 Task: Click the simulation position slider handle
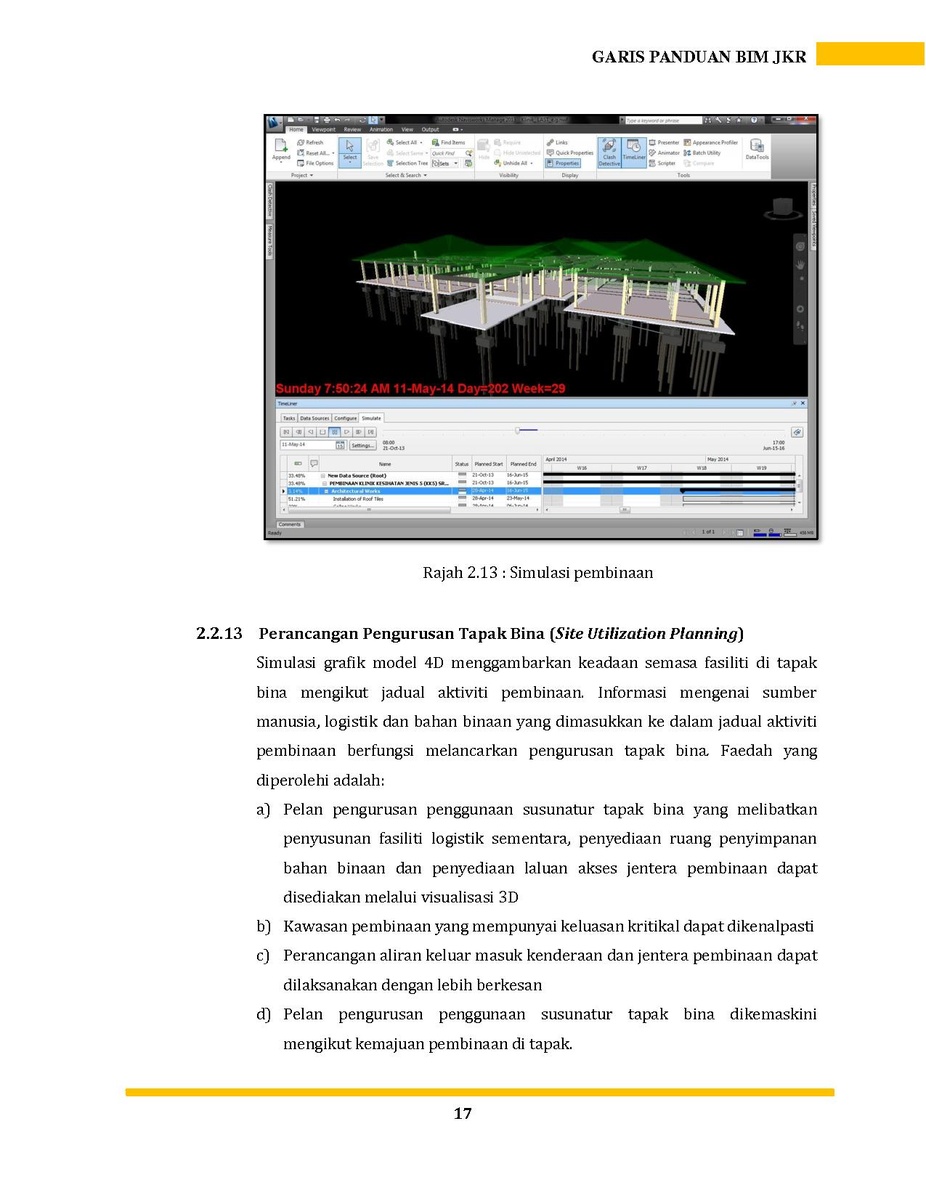point(517,430)
